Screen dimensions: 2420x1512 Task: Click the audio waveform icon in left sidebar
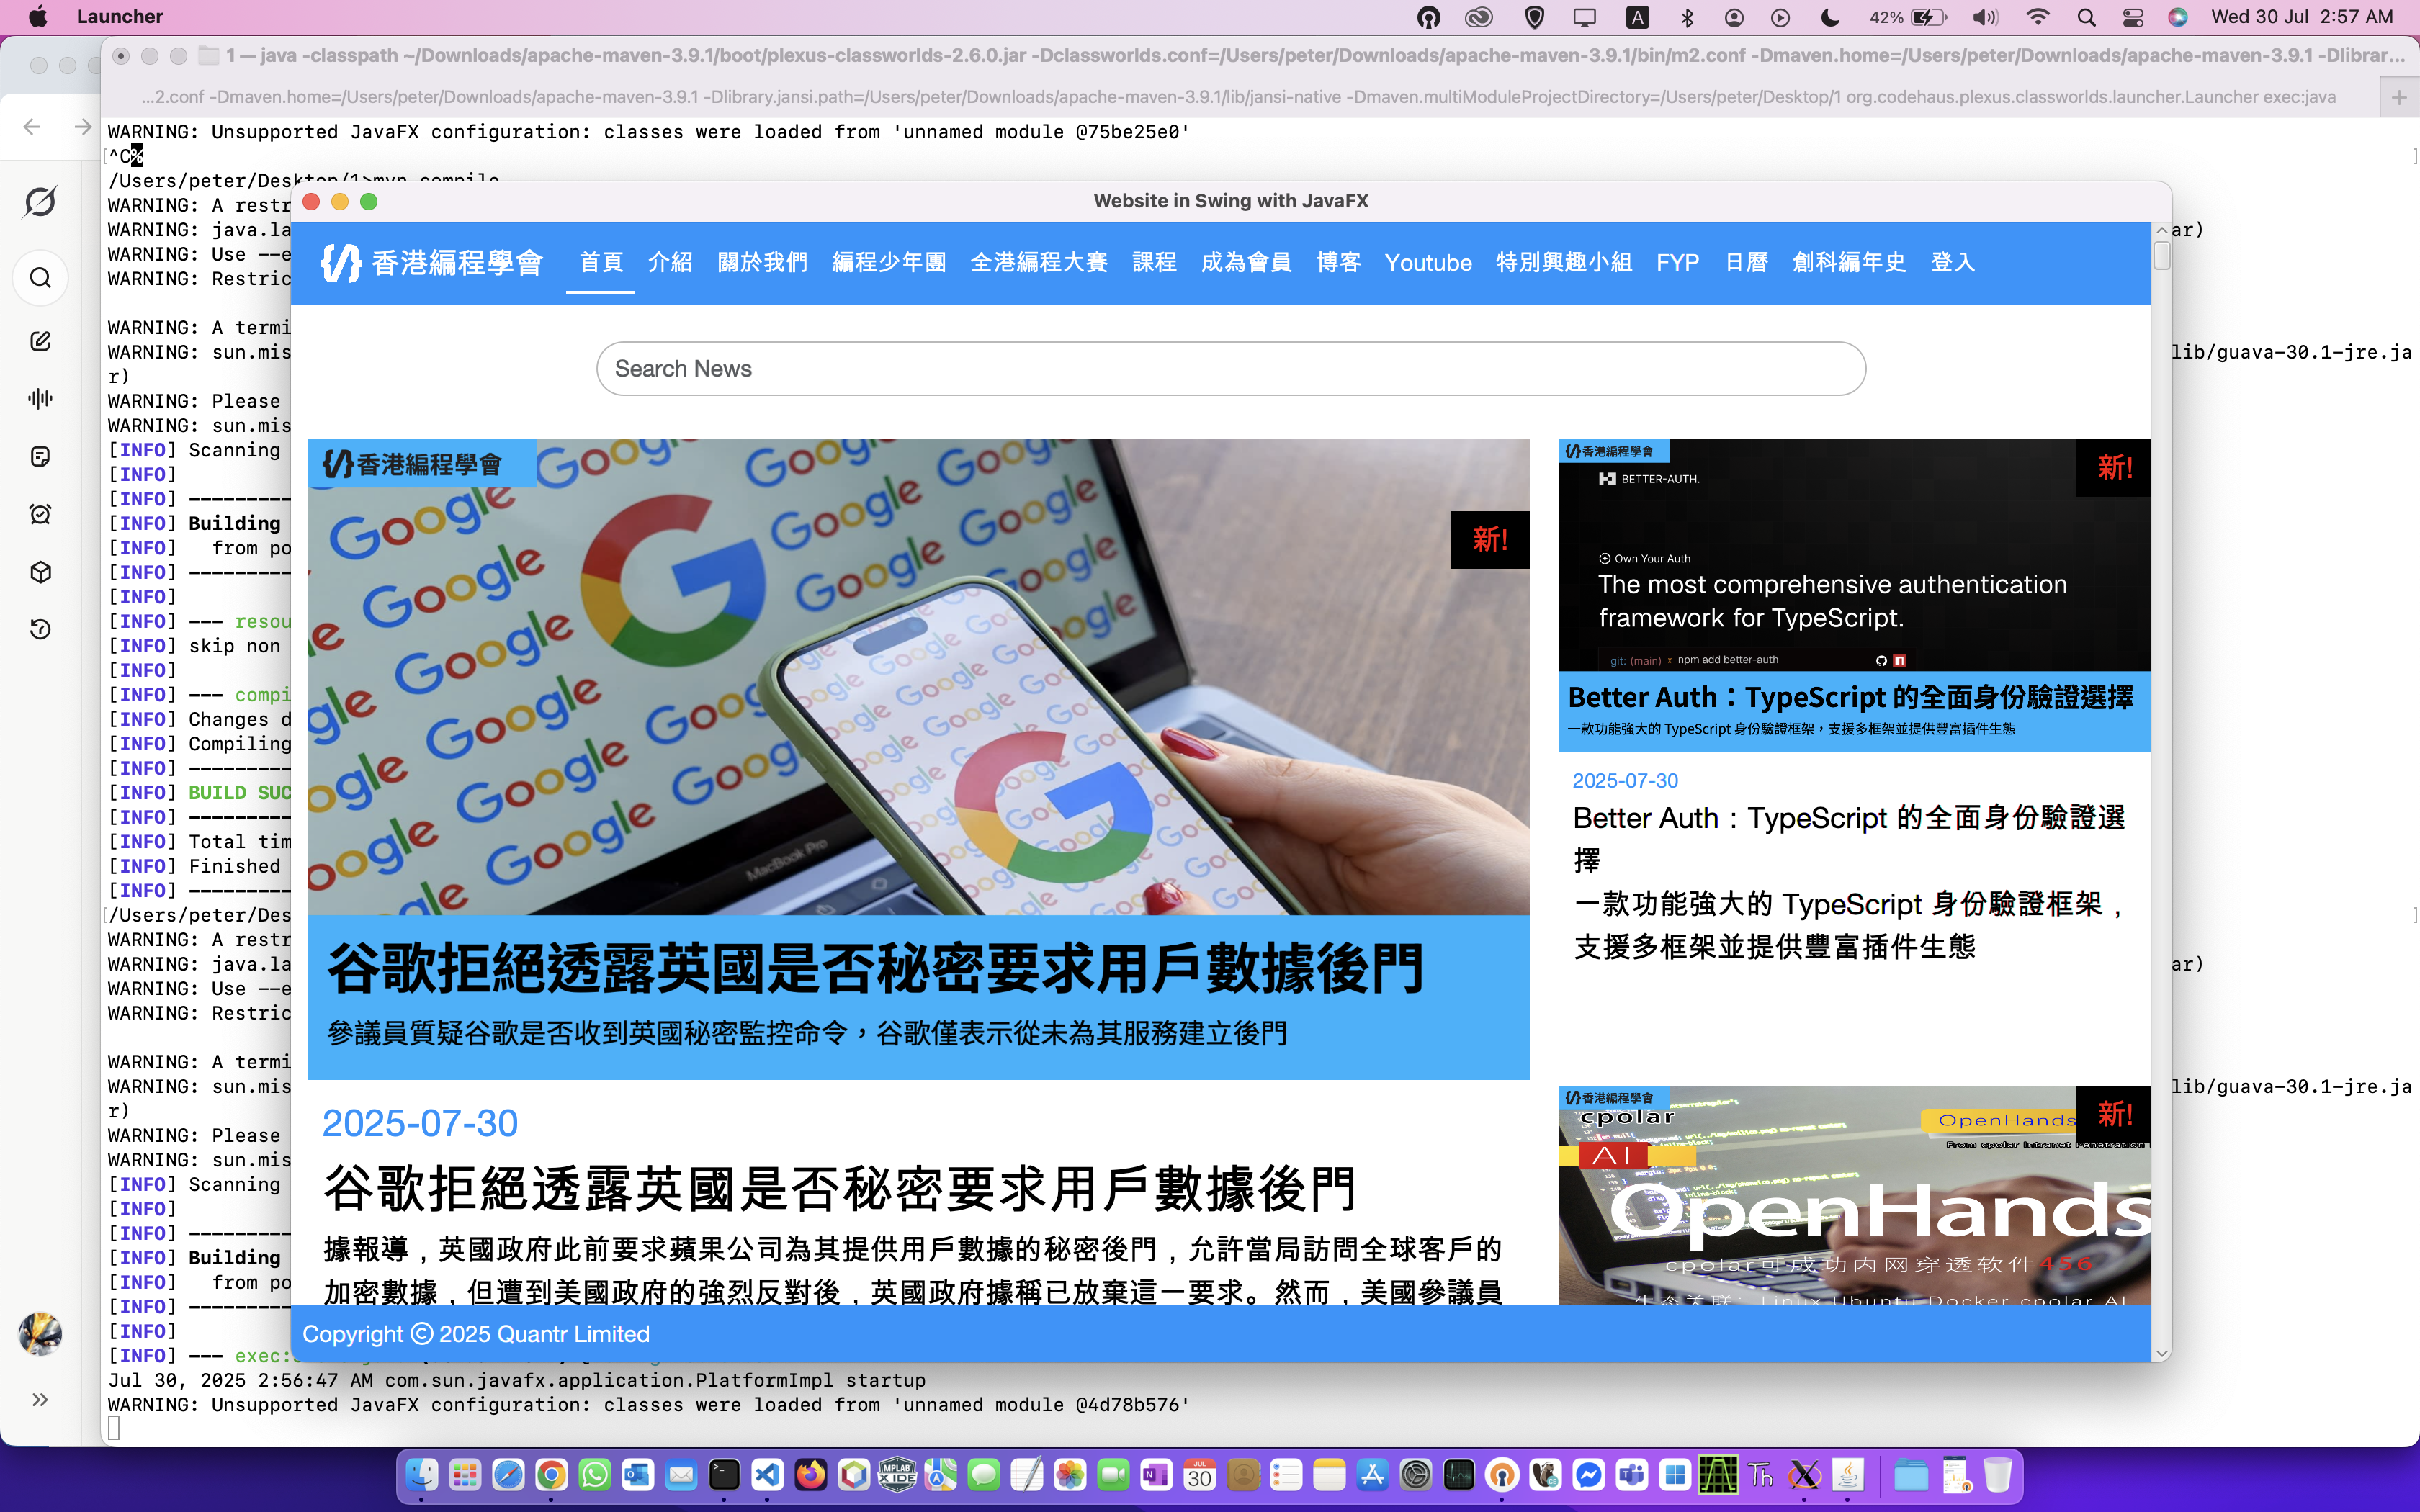(40, 398)
